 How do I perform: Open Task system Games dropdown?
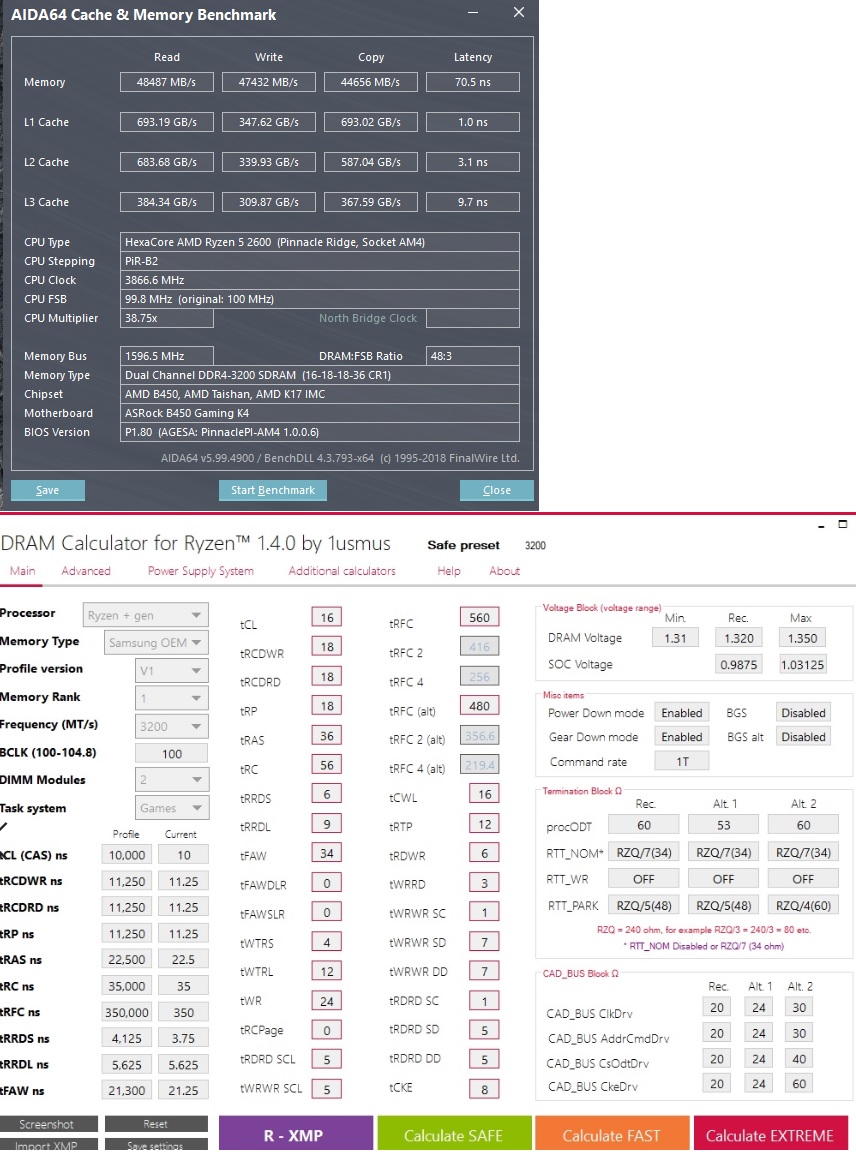click(171, 808)
